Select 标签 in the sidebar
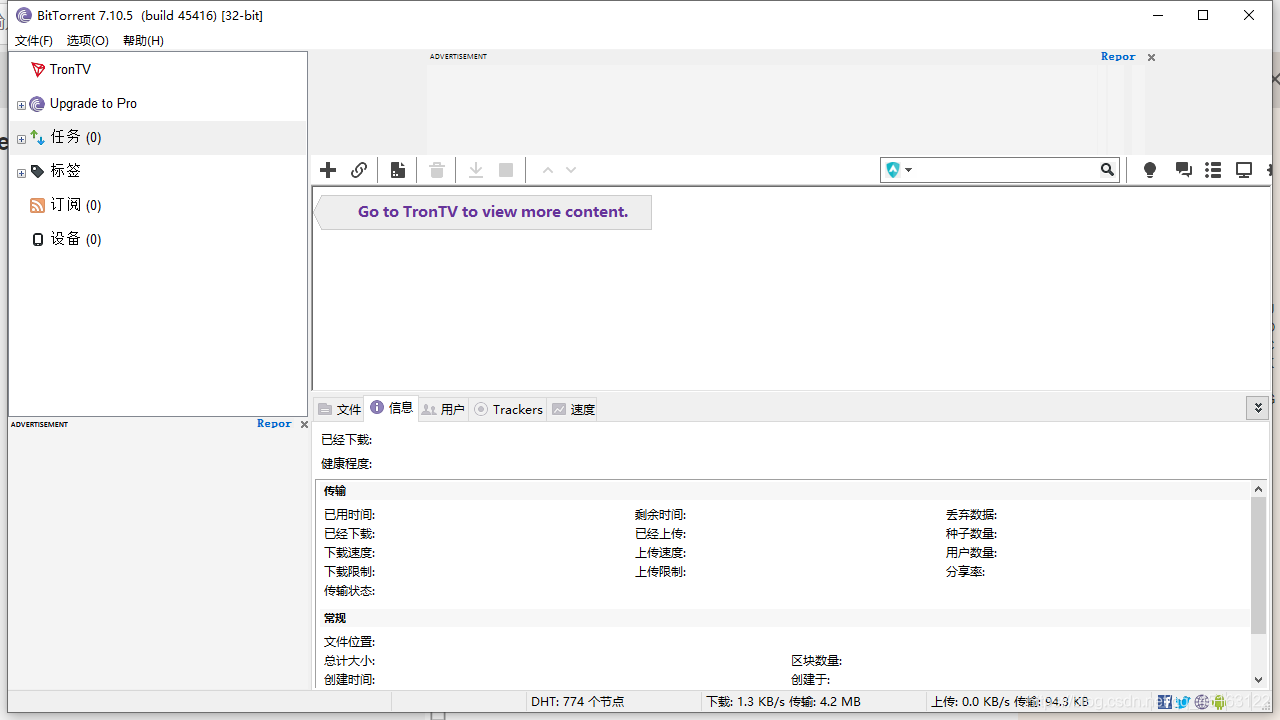 158,171
